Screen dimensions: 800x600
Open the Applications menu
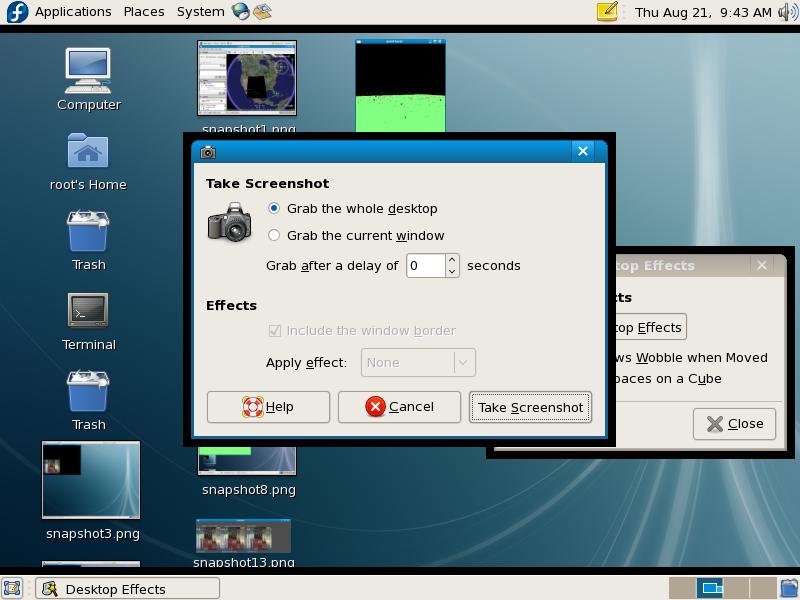[x=72, y=12]
